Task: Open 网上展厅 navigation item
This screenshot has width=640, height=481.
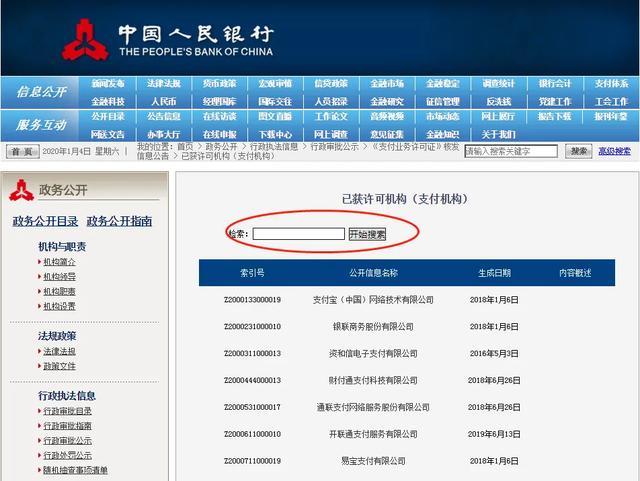Action: pos(499,117)
